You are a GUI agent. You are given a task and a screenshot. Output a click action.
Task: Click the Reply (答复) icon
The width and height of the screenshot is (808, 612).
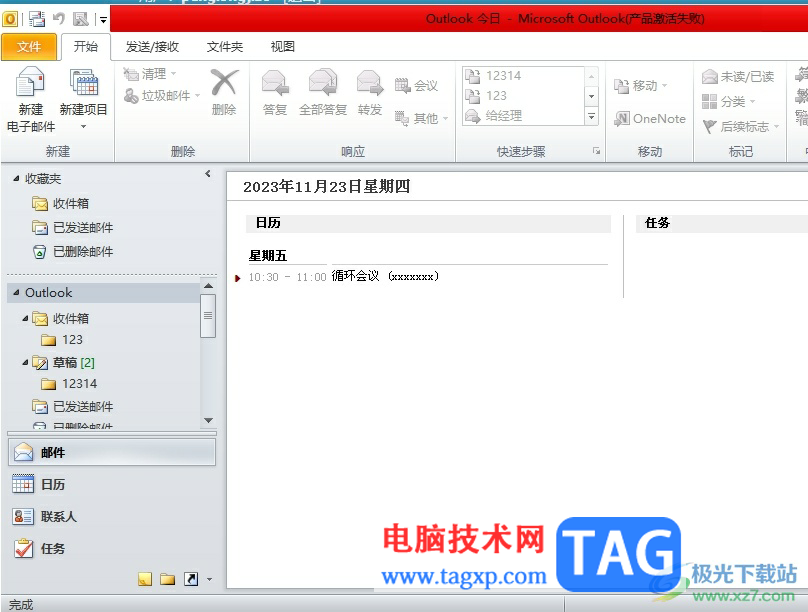click(275, 83)
